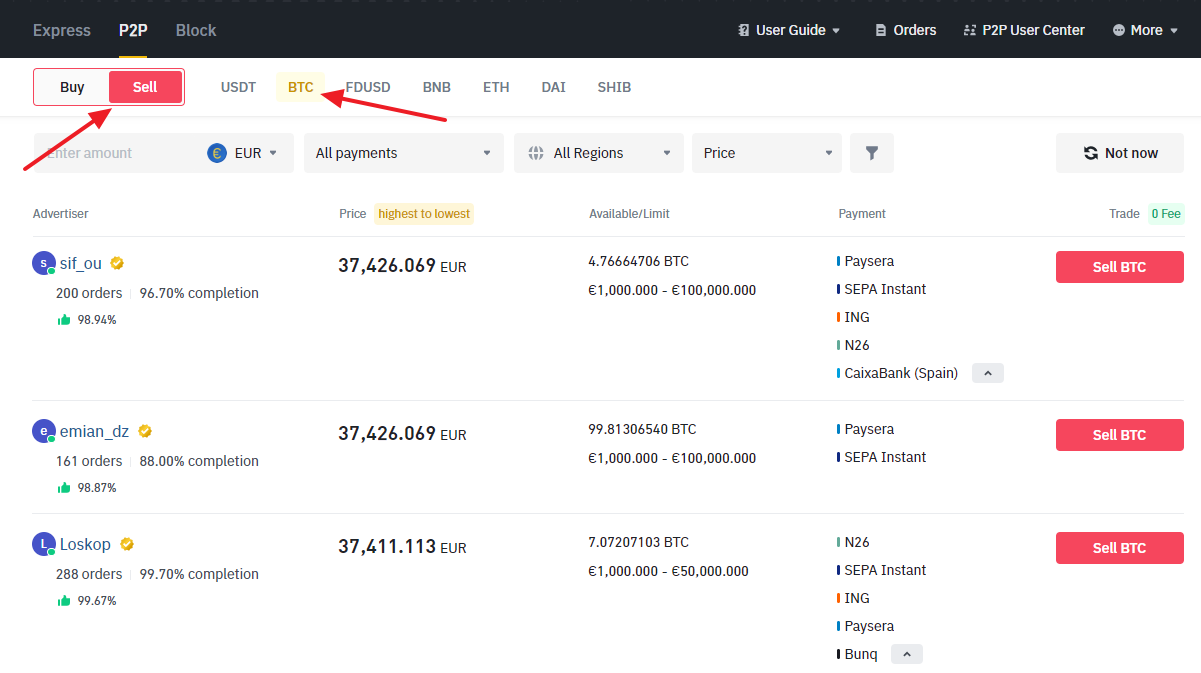Click the euro currency icon in amount field

coord(215,152)
